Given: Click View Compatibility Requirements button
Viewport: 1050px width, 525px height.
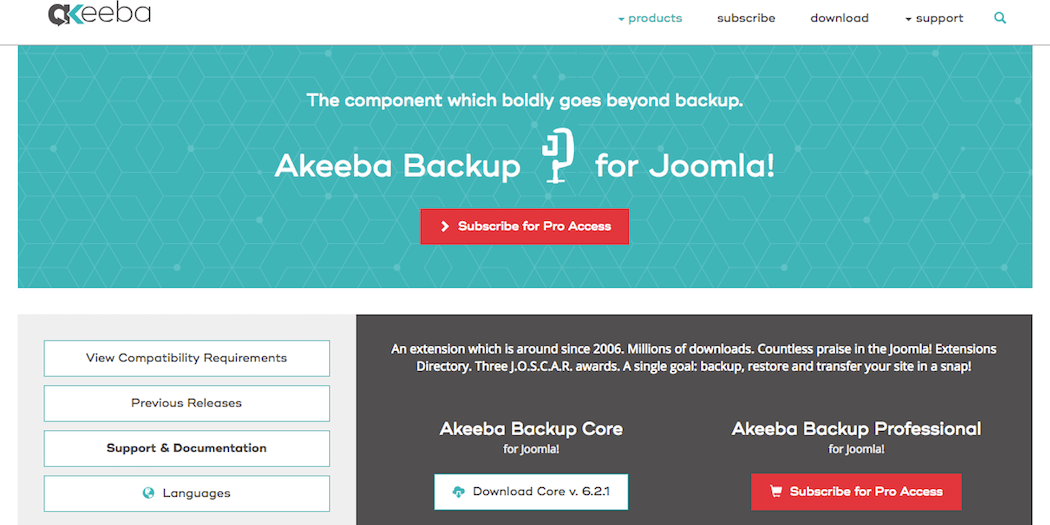Looking at the screenshot, I should (186, 358).
